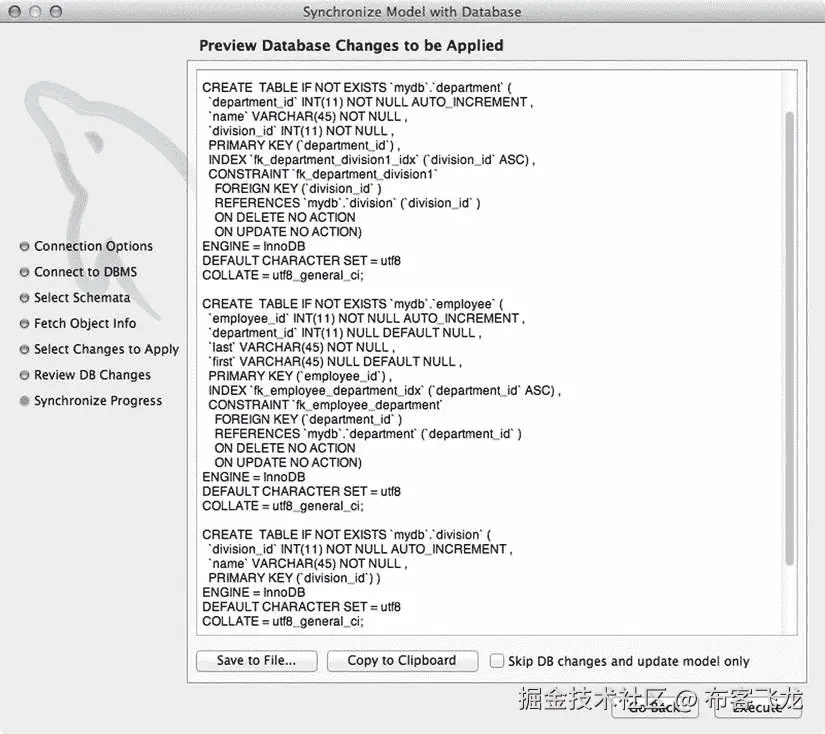
Task: Click the Execute button
Action: [758, 708]
